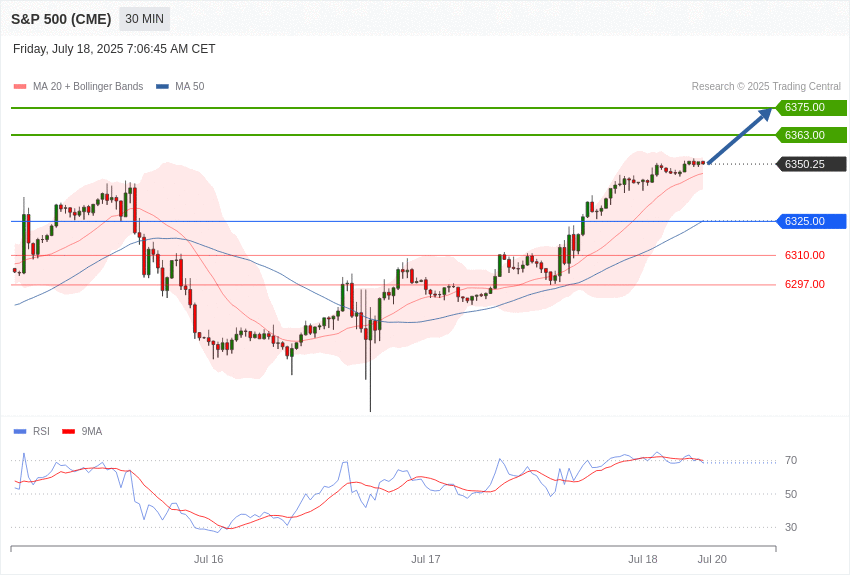Click the blue RSI legend swatch
The height and width of the screenshot is (576, 850).
(20, 431)
